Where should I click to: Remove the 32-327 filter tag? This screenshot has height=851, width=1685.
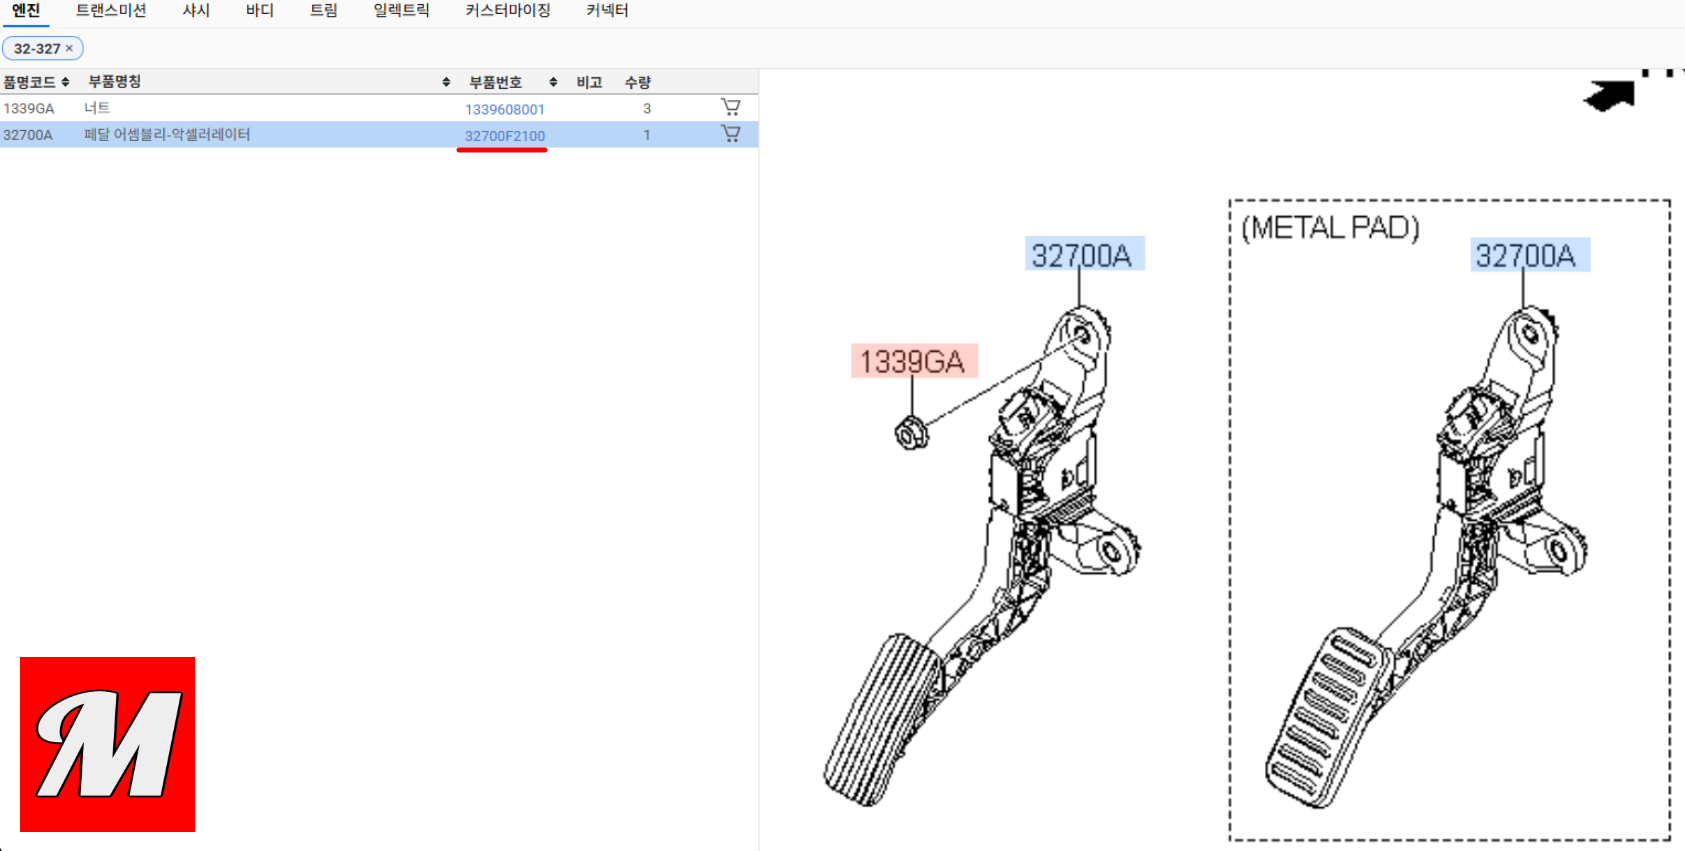point(69,48)
